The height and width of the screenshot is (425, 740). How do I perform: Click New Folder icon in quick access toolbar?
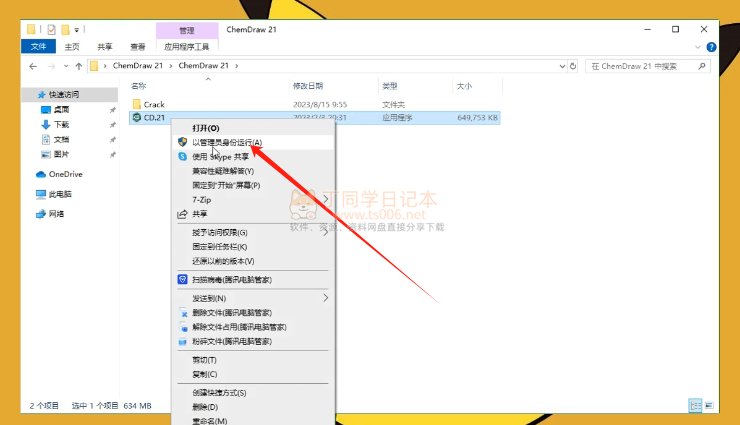[x=65, y=30]
